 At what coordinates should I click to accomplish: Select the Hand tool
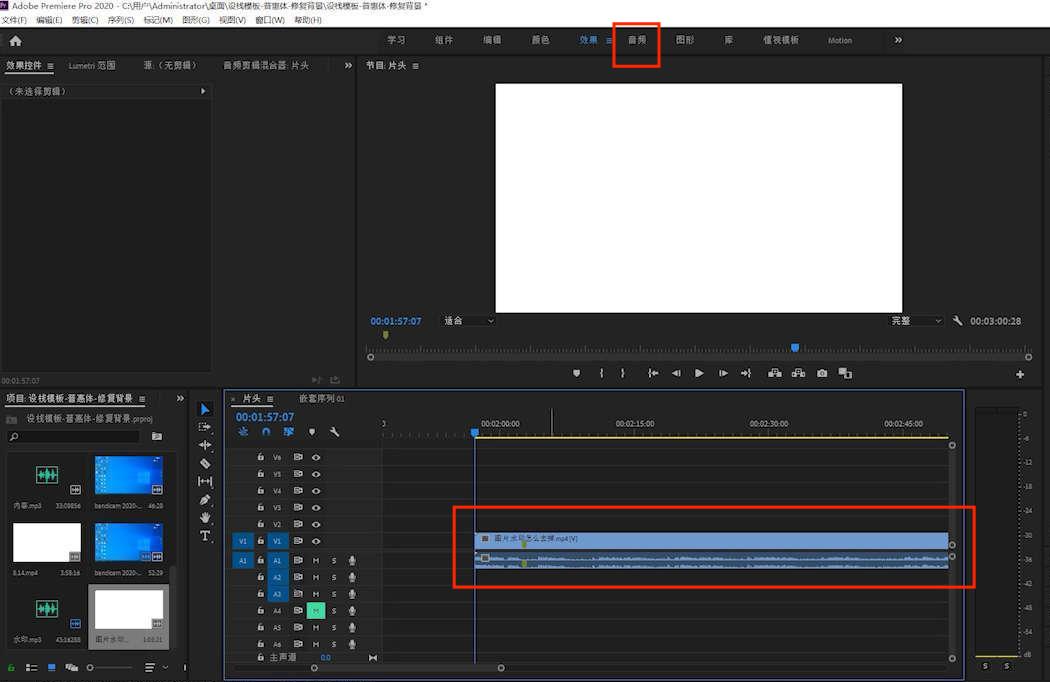coord(205,517)
